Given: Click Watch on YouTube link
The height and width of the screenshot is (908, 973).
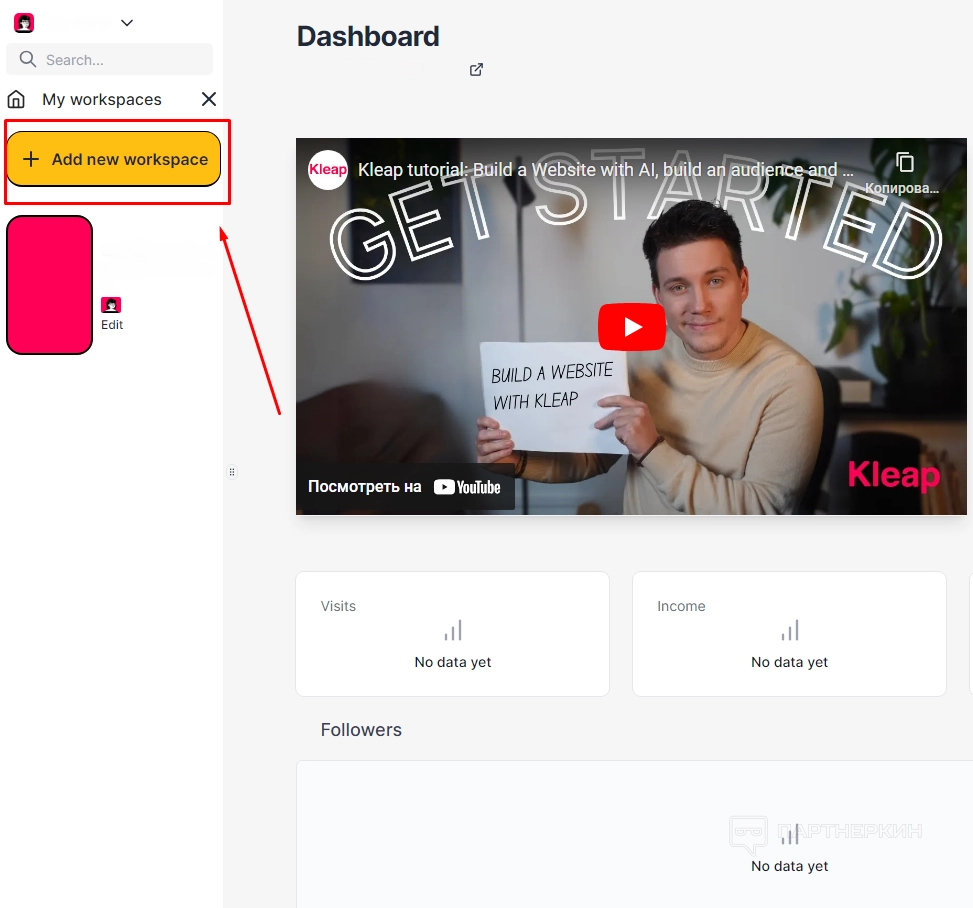Looking at the screenshot, I should pos(404,487).
